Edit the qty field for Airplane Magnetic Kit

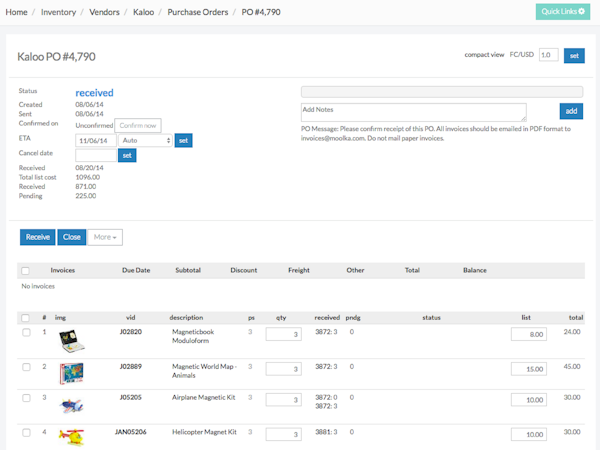click(284, 400)
